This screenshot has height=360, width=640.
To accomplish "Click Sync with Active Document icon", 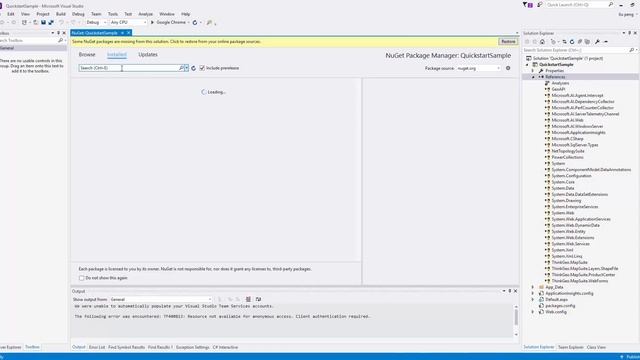I will coord(564,42).
